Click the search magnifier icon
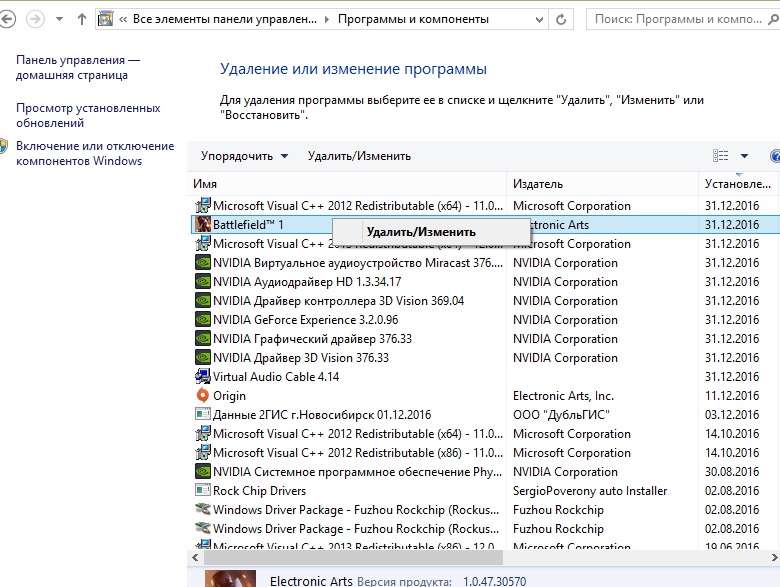 (774, 19)
